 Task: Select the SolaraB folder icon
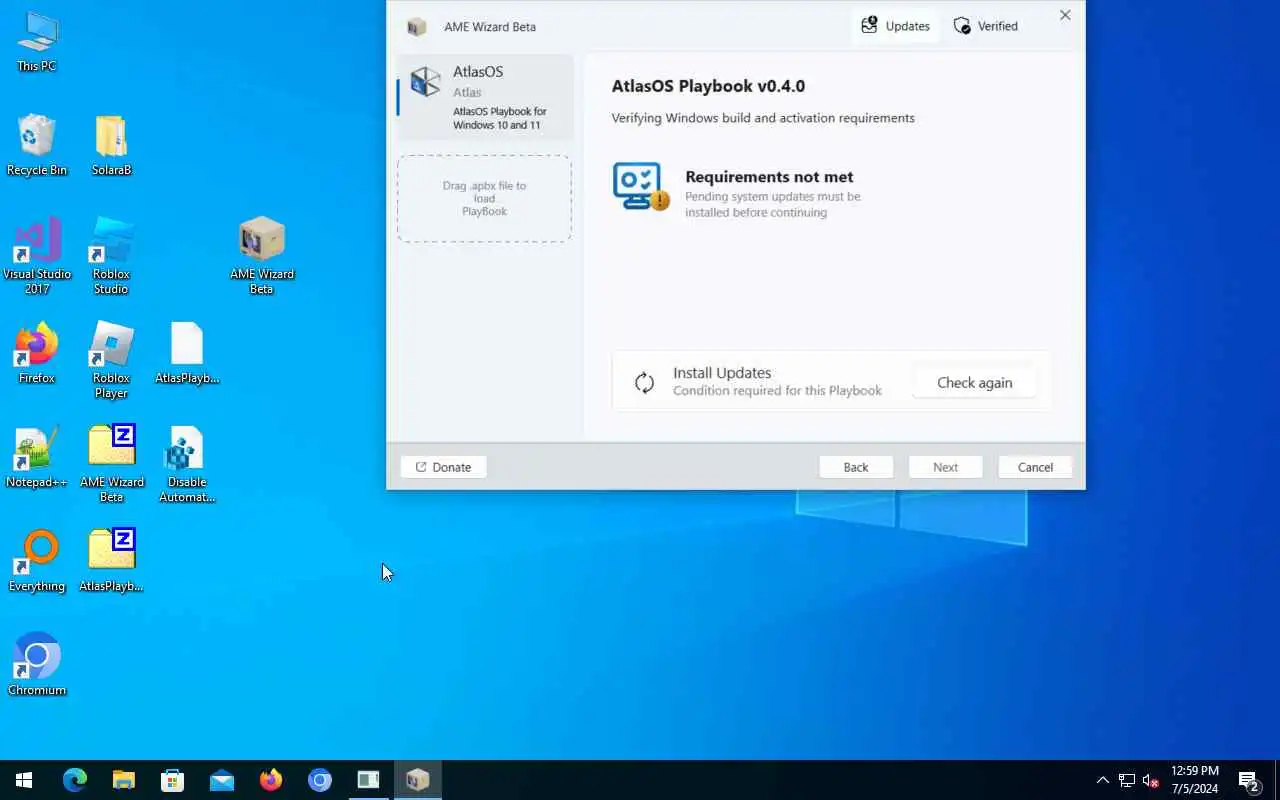pos(111,146)
